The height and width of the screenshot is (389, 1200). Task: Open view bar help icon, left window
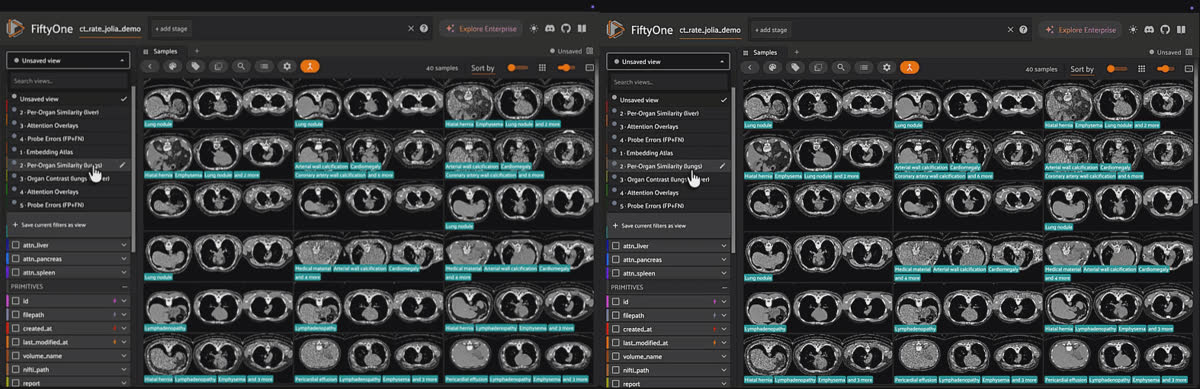coord(424,29)
